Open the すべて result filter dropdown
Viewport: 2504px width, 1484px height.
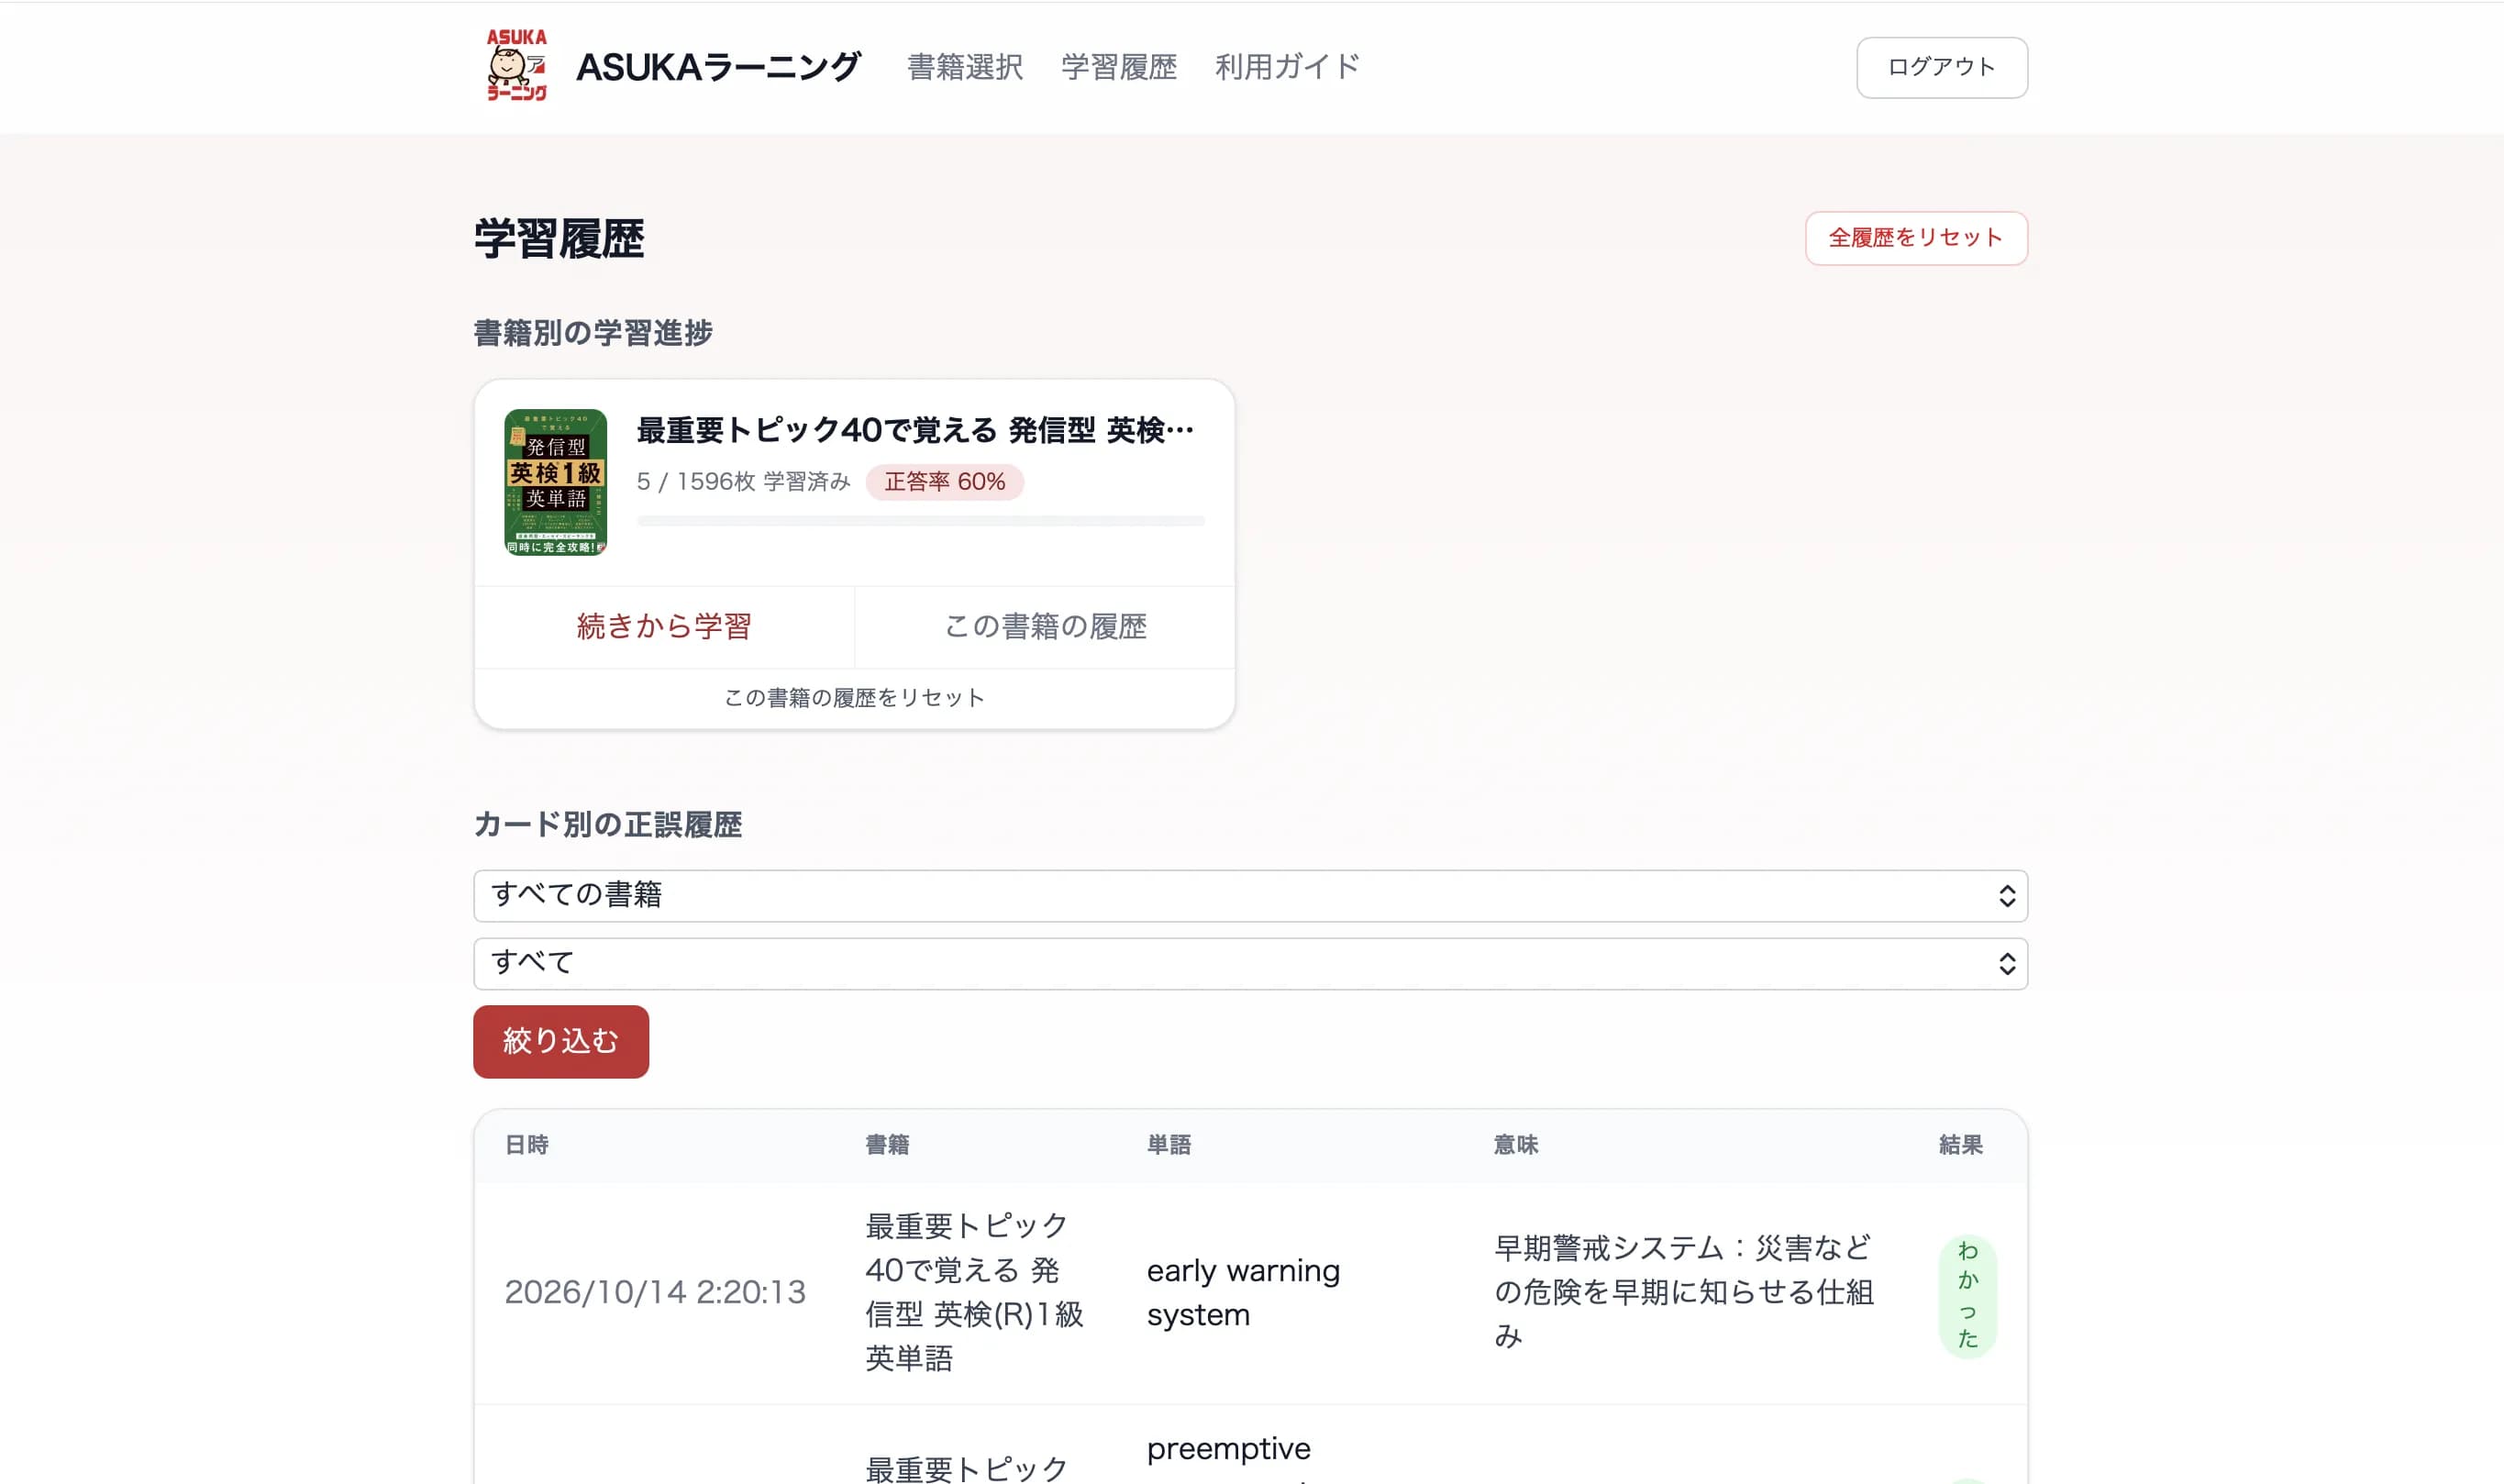(x=1250, y=963)
